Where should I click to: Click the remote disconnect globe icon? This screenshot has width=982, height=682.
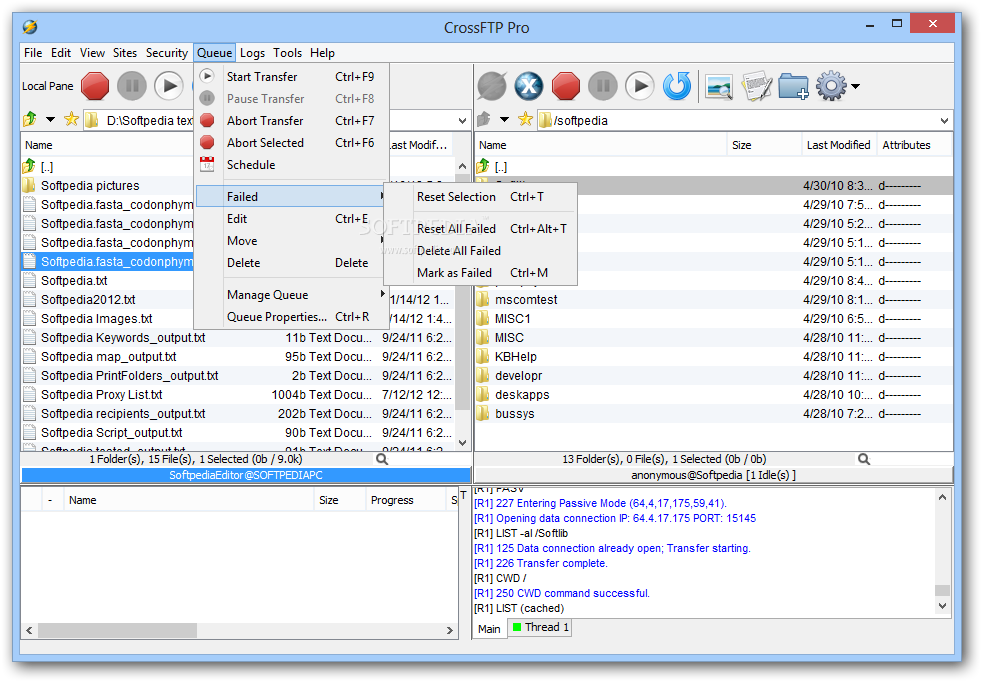[x=492, y=86]
